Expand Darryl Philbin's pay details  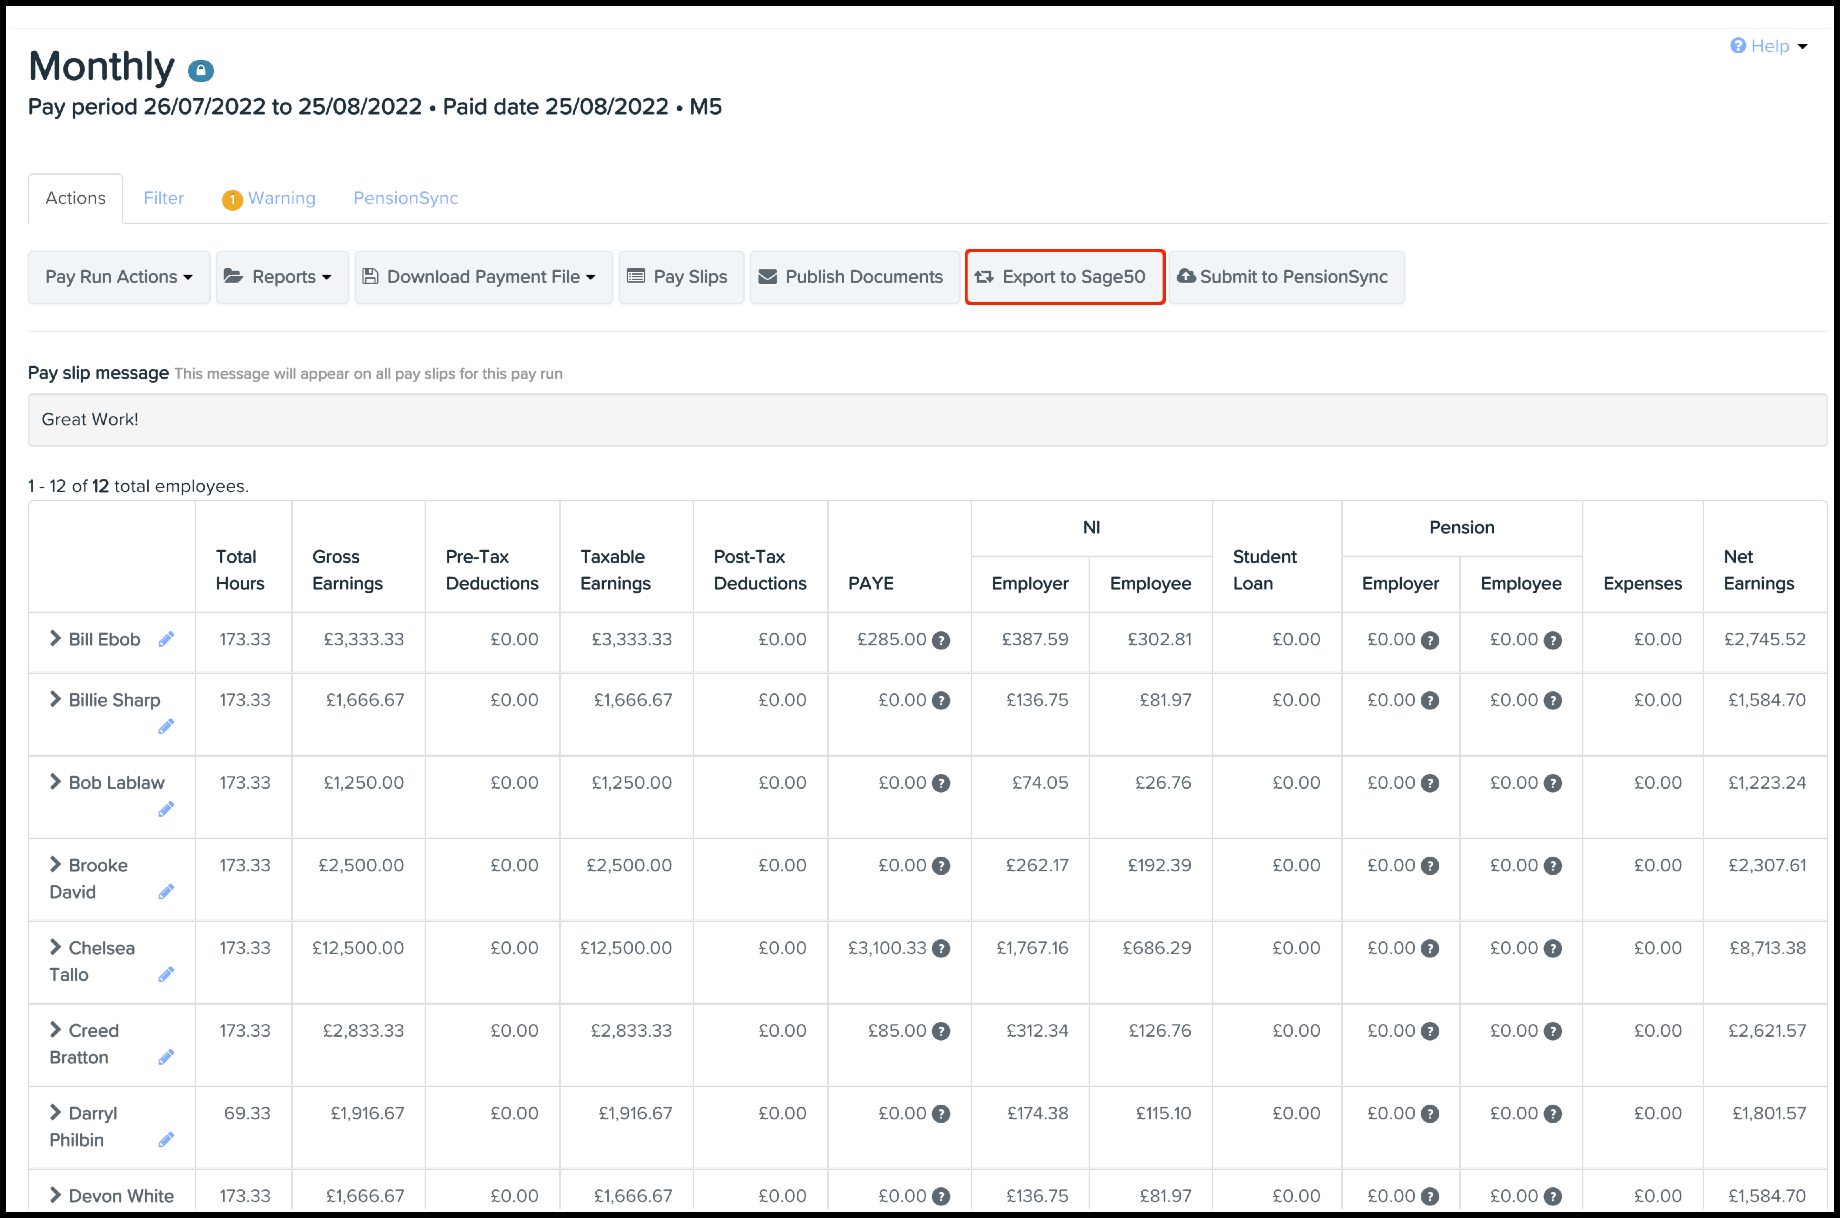[56, 1112]
